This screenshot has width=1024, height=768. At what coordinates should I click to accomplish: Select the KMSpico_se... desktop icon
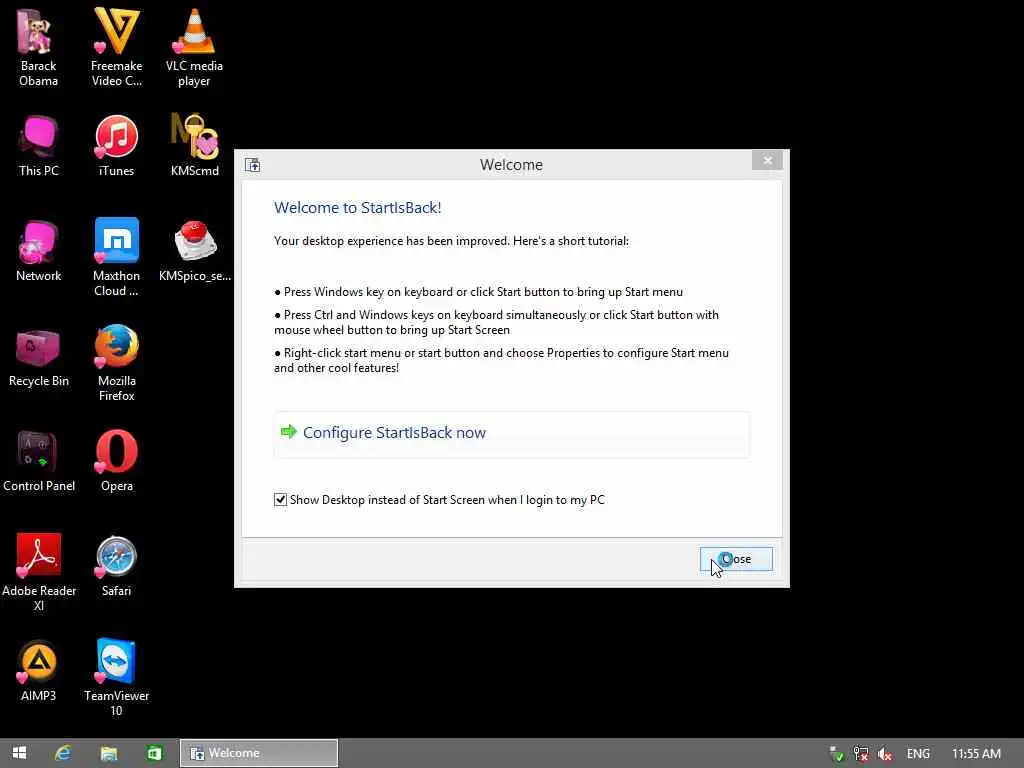[195, 250]
